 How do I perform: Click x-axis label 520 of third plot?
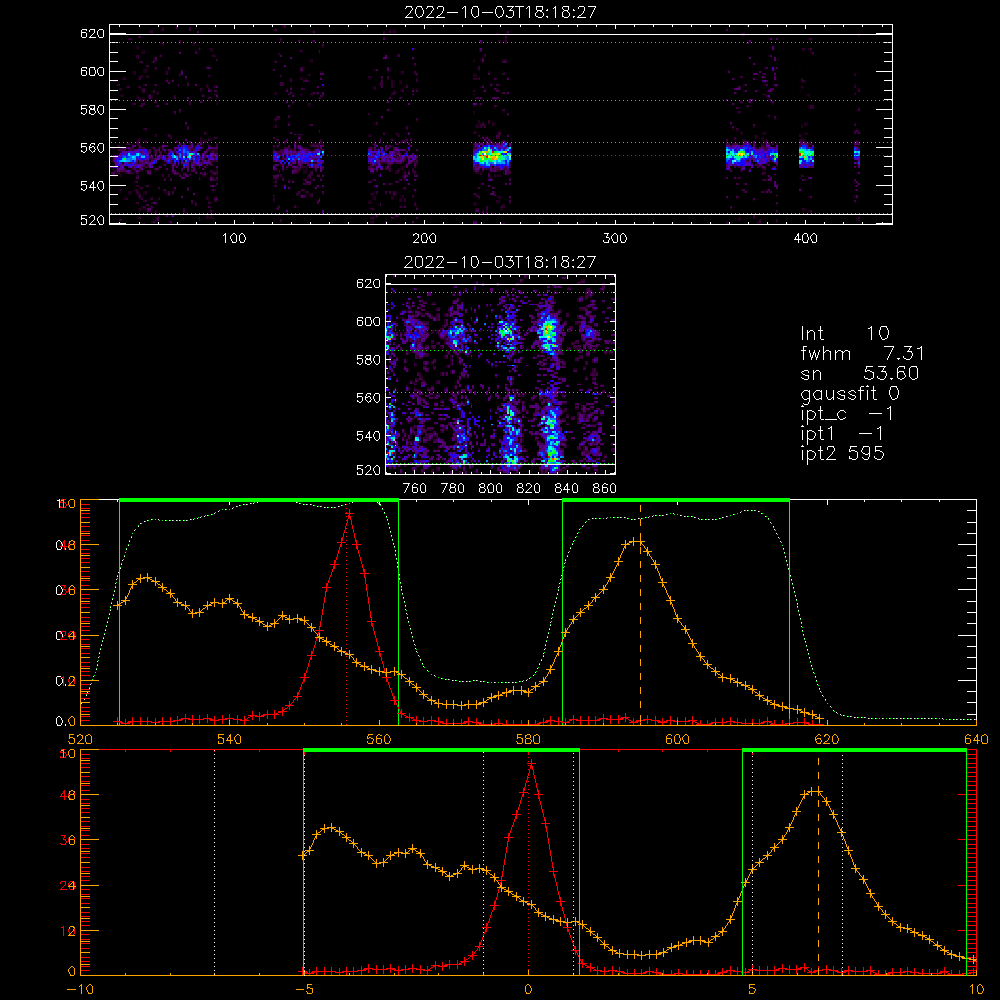point(80,739)
